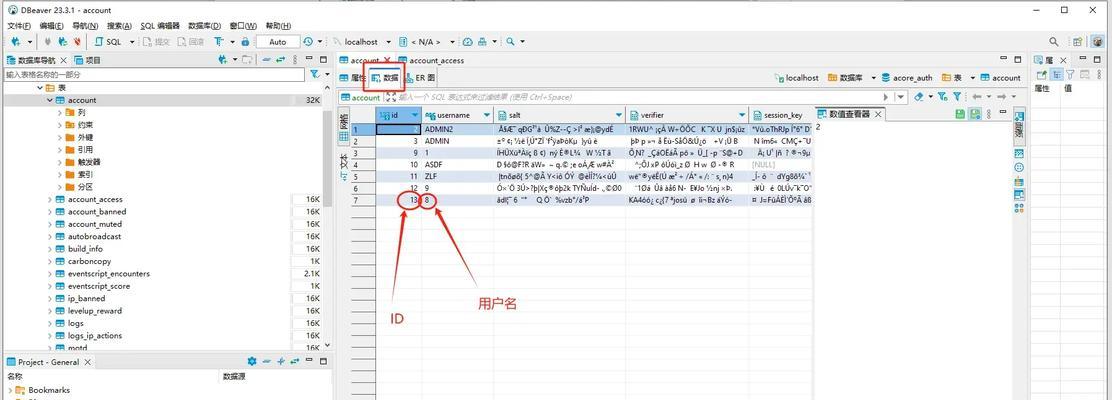Screen dimensions: 1112x400
Task: Click the localhost breadcrumb link
Action: pyautogui.click(x=797, y=78)
